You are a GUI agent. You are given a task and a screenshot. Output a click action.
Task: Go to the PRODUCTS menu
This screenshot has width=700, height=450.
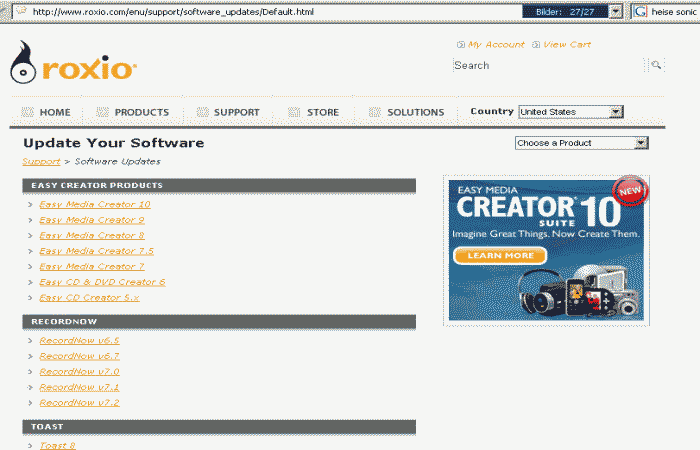coord(141,112)
